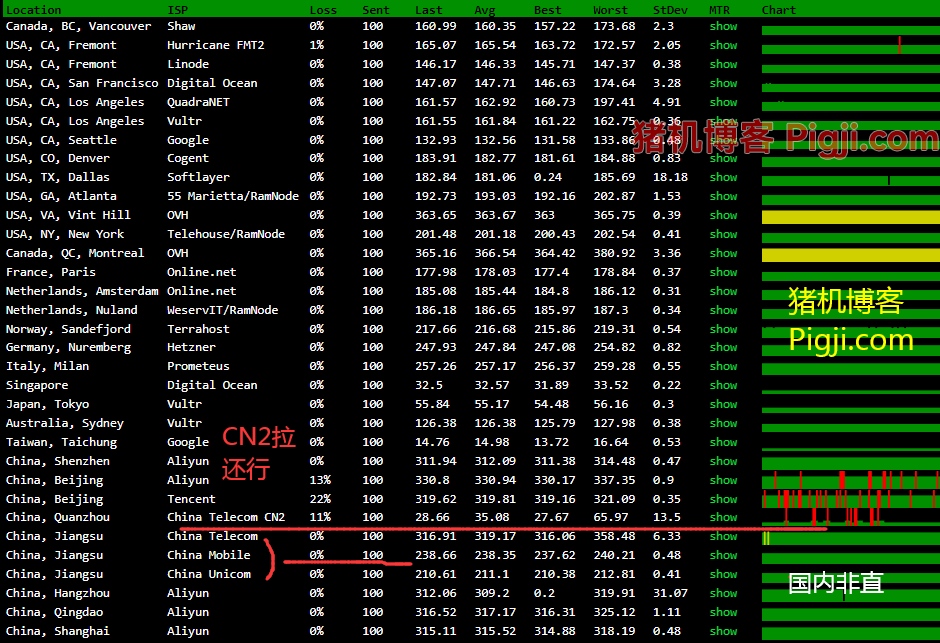Screen dimensions: 940x643
Task: Select the 31.07 StDev value for Hangzhou
Action: click(670, 593)
